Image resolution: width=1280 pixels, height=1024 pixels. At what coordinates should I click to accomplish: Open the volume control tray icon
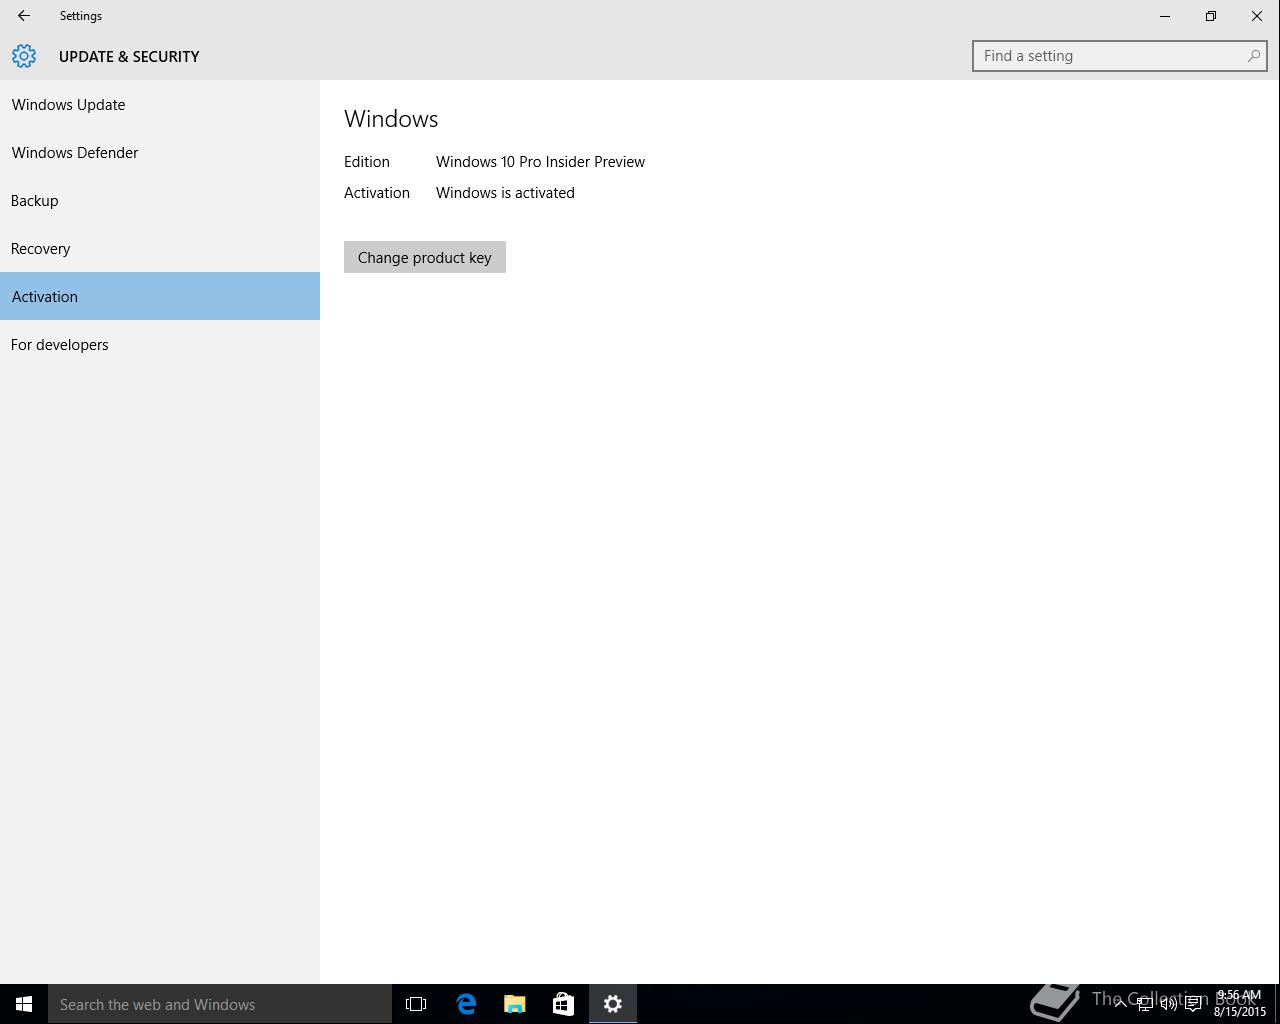[x=1168, y=1004]
